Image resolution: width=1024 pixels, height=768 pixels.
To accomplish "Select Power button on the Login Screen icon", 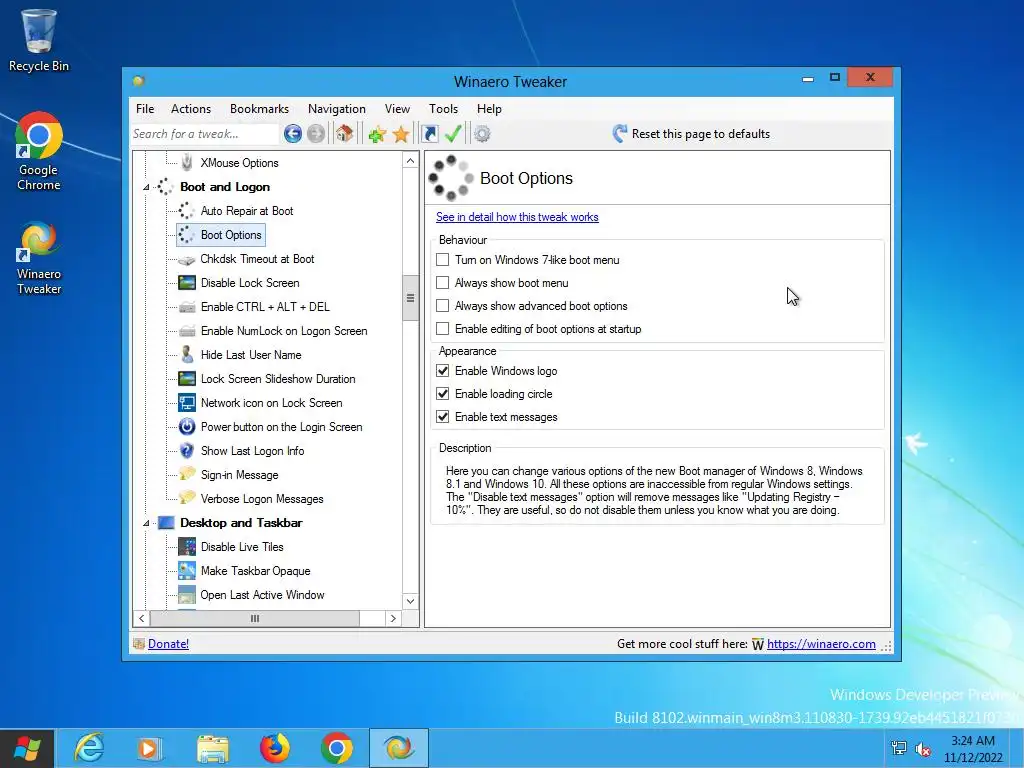I will (187, 426).
